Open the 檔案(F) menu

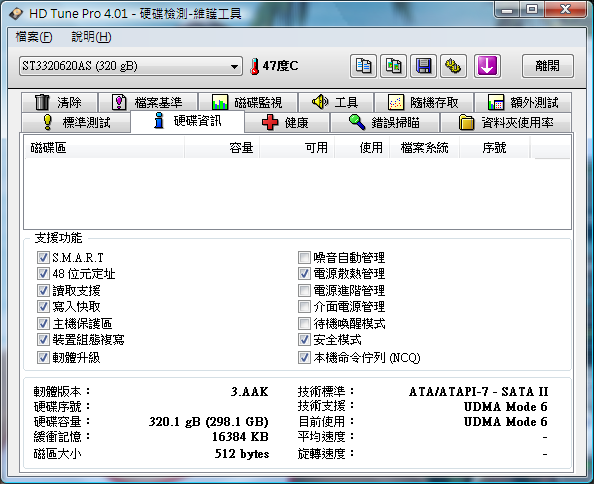(x=34, y=37)
